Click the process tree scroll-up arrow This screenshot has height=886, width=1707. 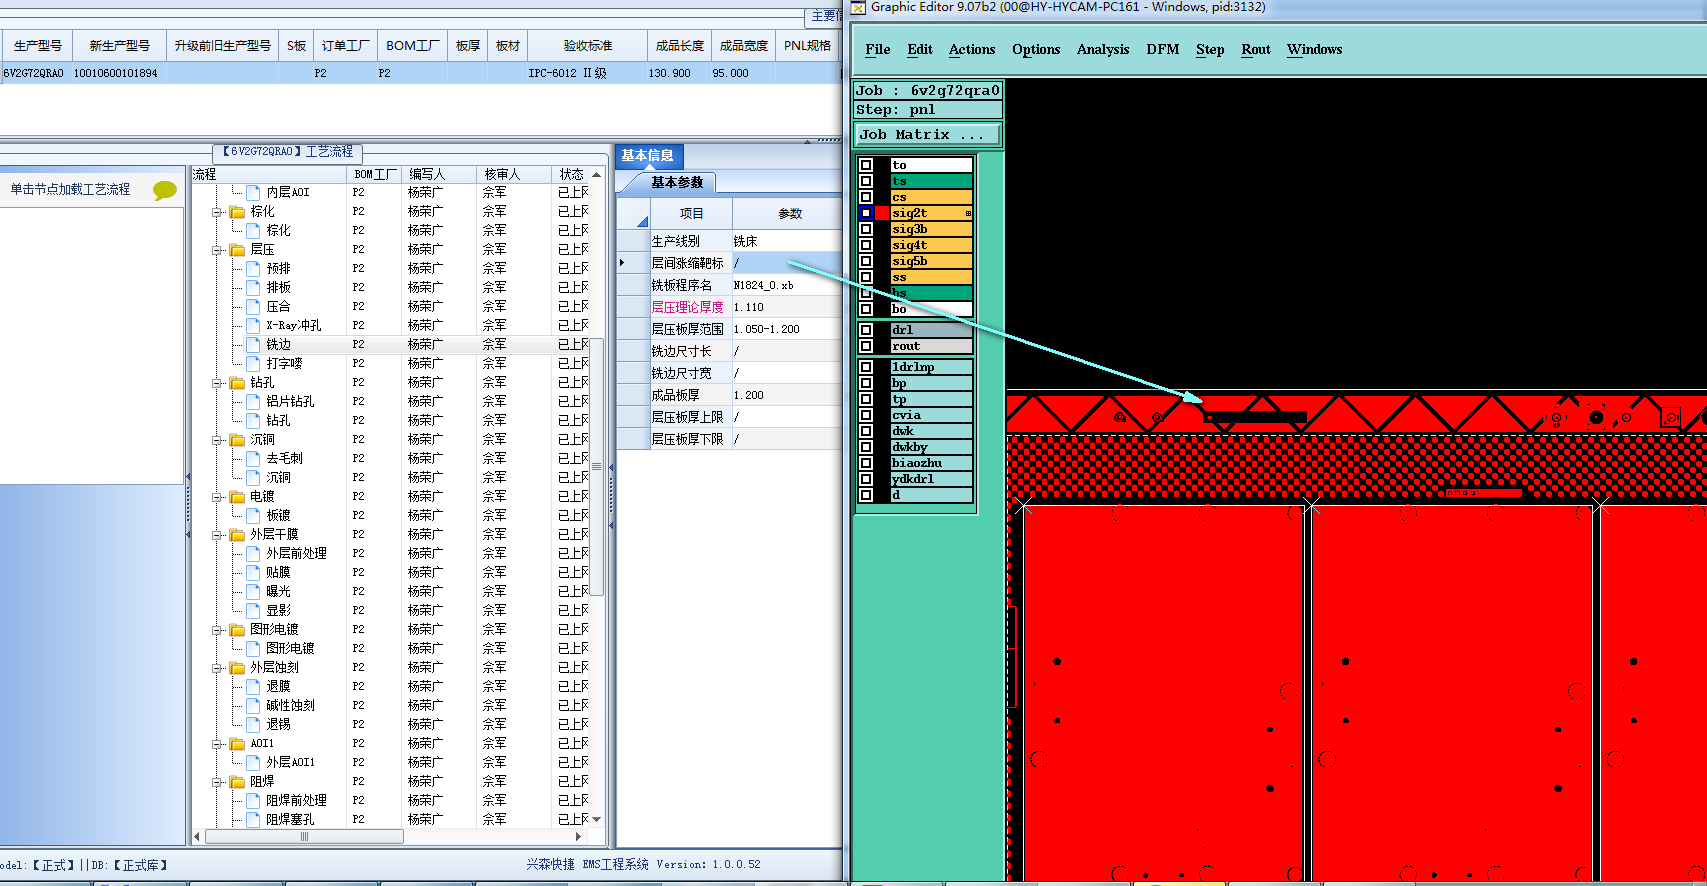coord(597,175)
